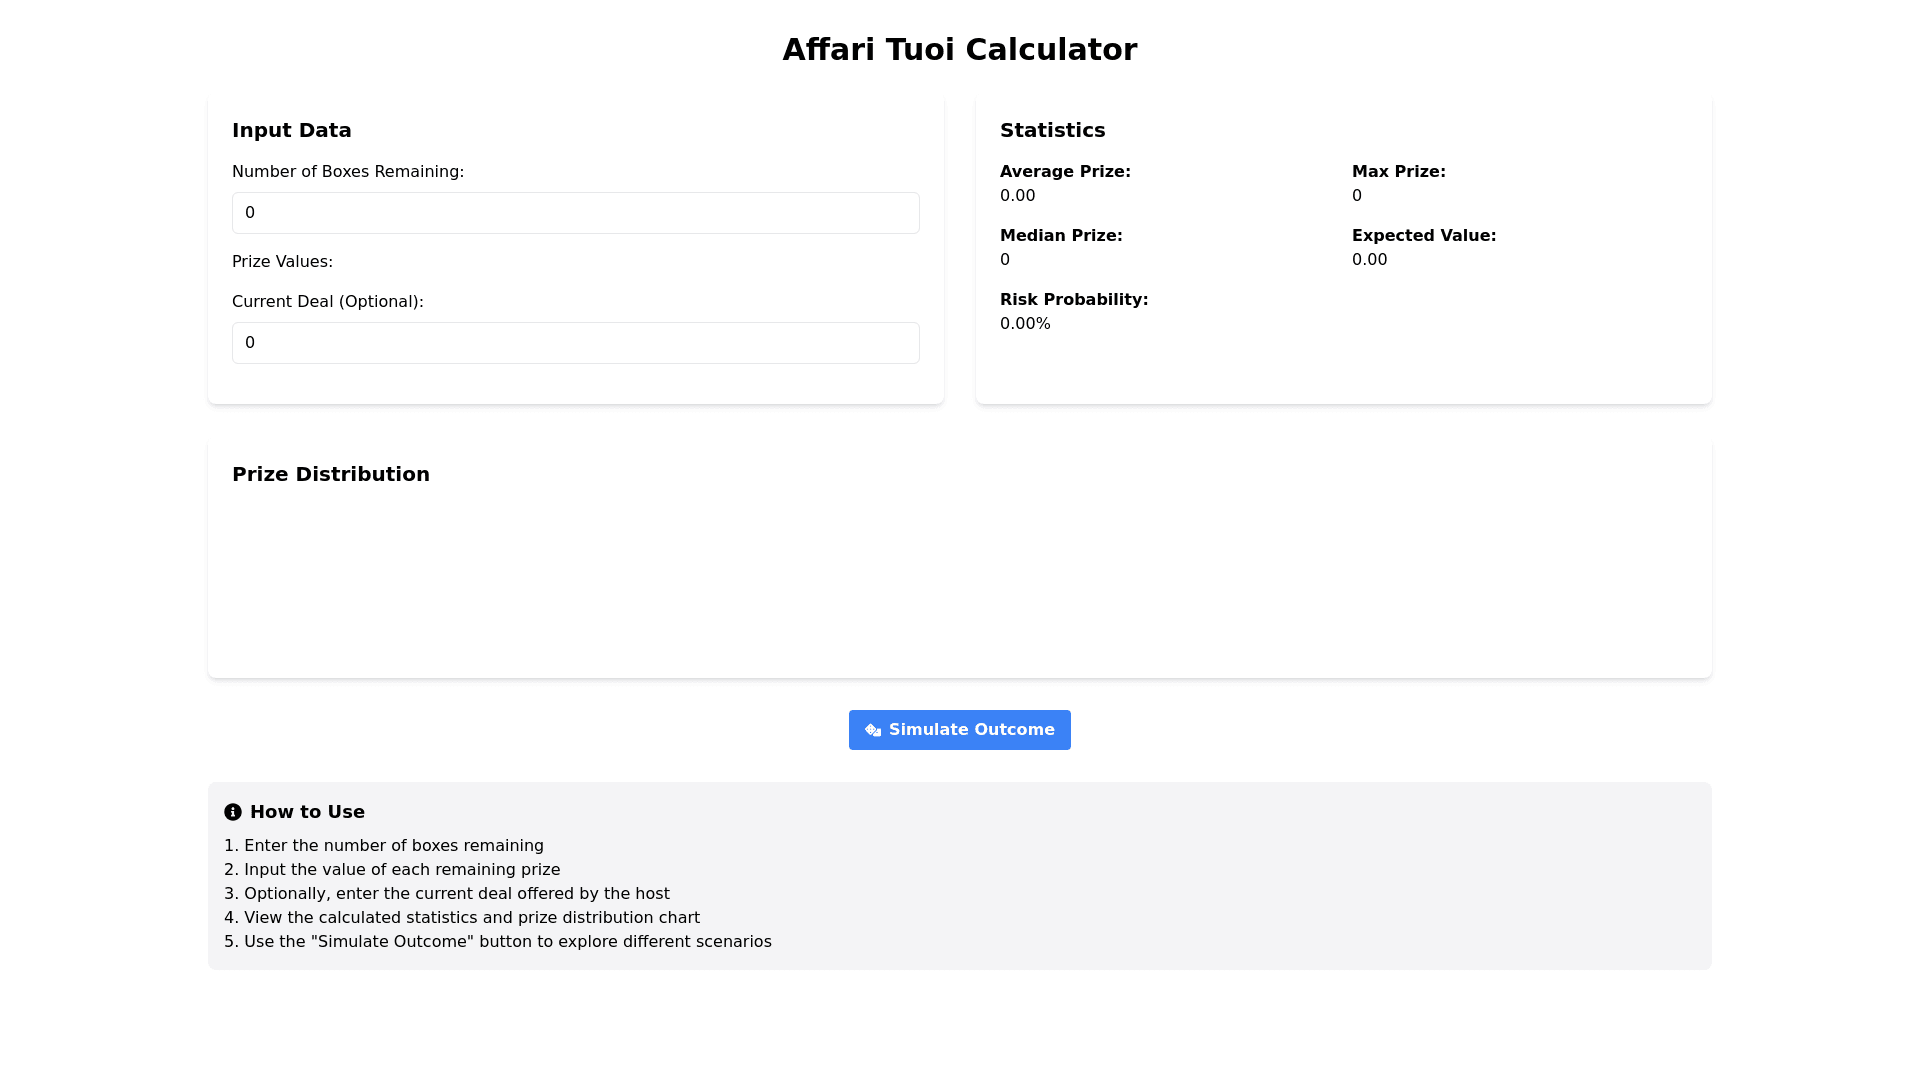Click the dice icon on Simulate Outcome
This screenshot has width=1920, height=1080.
873,731
